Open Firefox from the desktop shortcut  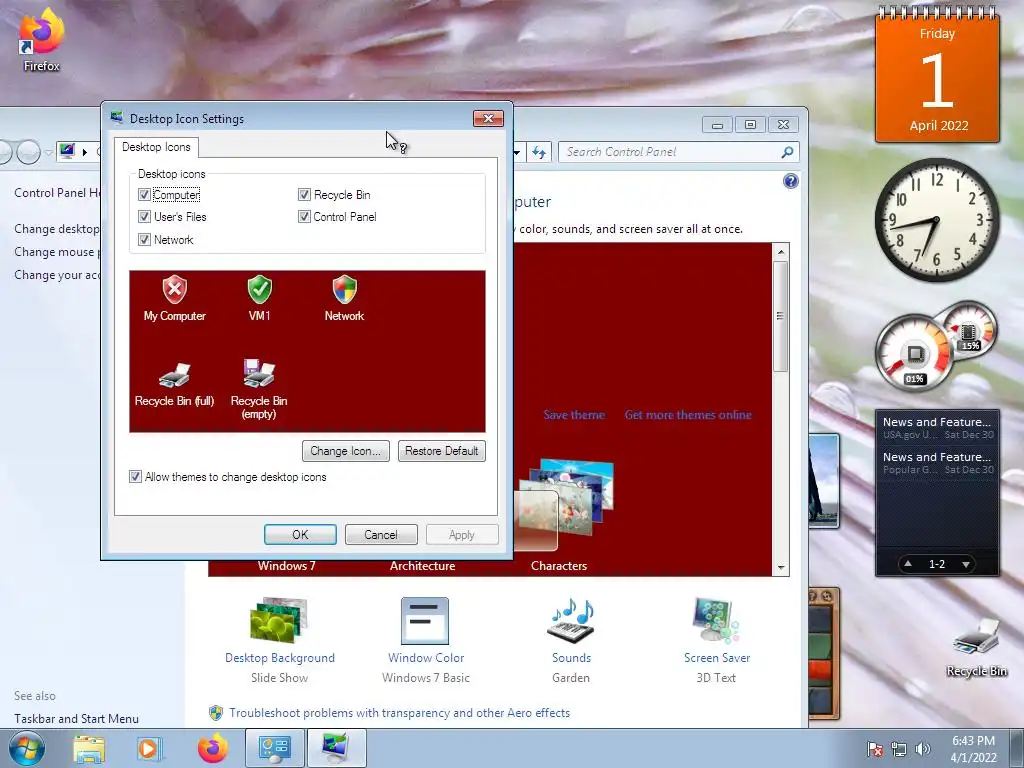(x=41, y=39)
